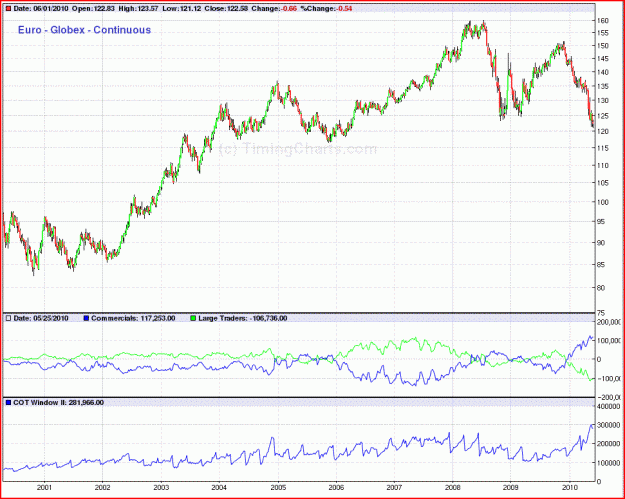Click the 145 price axis label
Image resolution: width=625 pixels, height=499 pixels.
[603, 59]
